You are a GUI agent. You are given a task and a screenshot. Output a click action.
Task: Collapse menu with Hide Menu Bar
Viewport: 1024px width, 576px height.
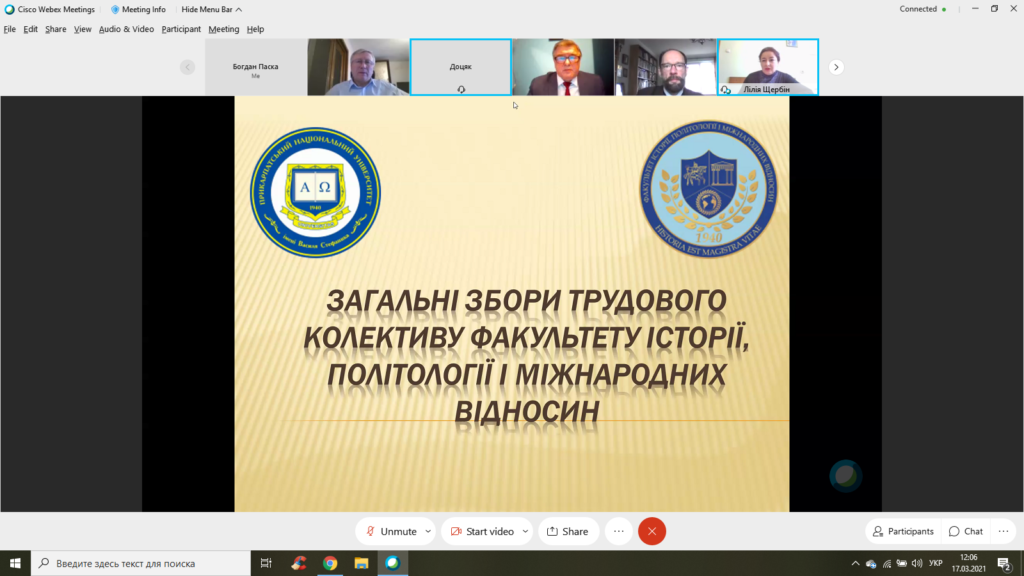pos(210,9)
